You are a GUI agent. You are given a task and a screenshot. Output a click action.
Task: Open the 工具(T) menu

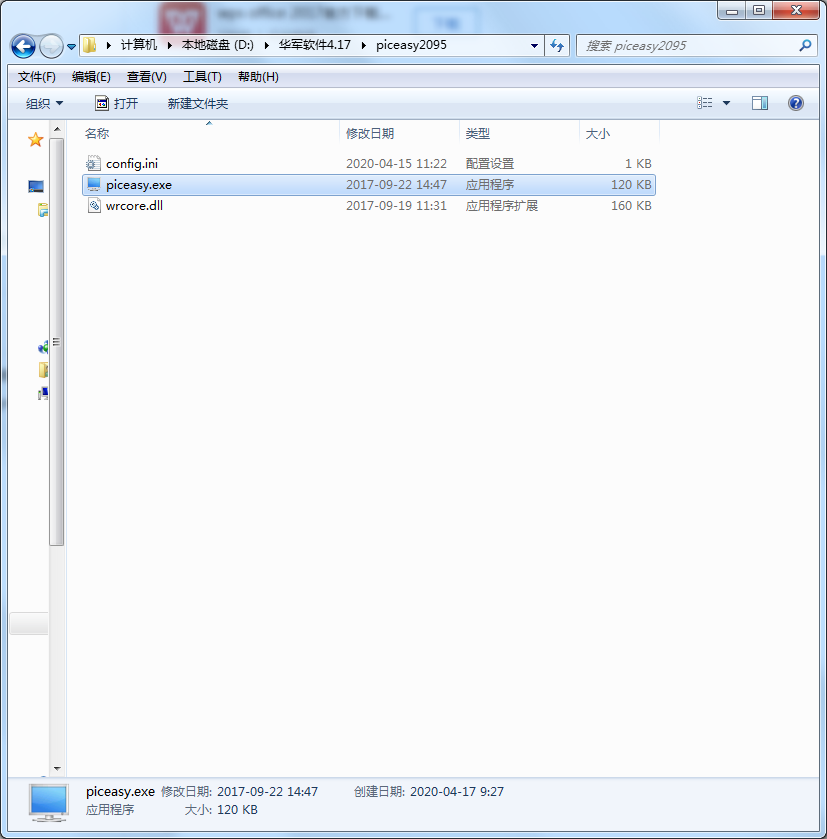(202, 77)
